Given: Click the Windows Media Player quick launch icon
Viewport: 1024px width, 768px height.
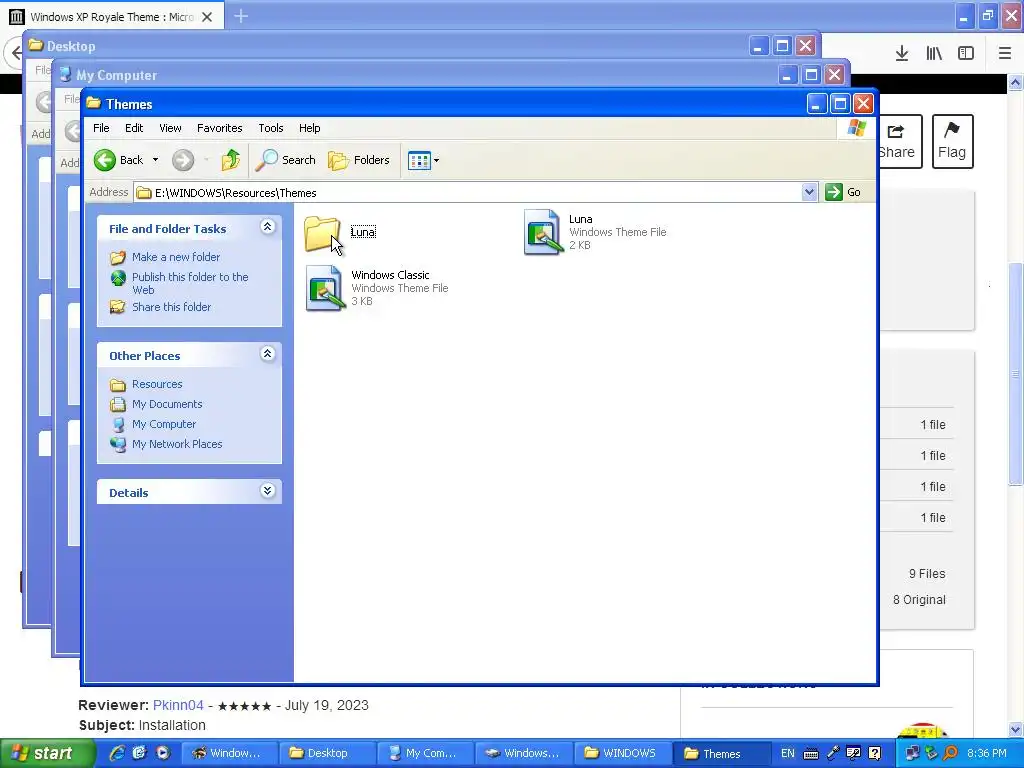Looking at the screenshot, I should 163,753.
